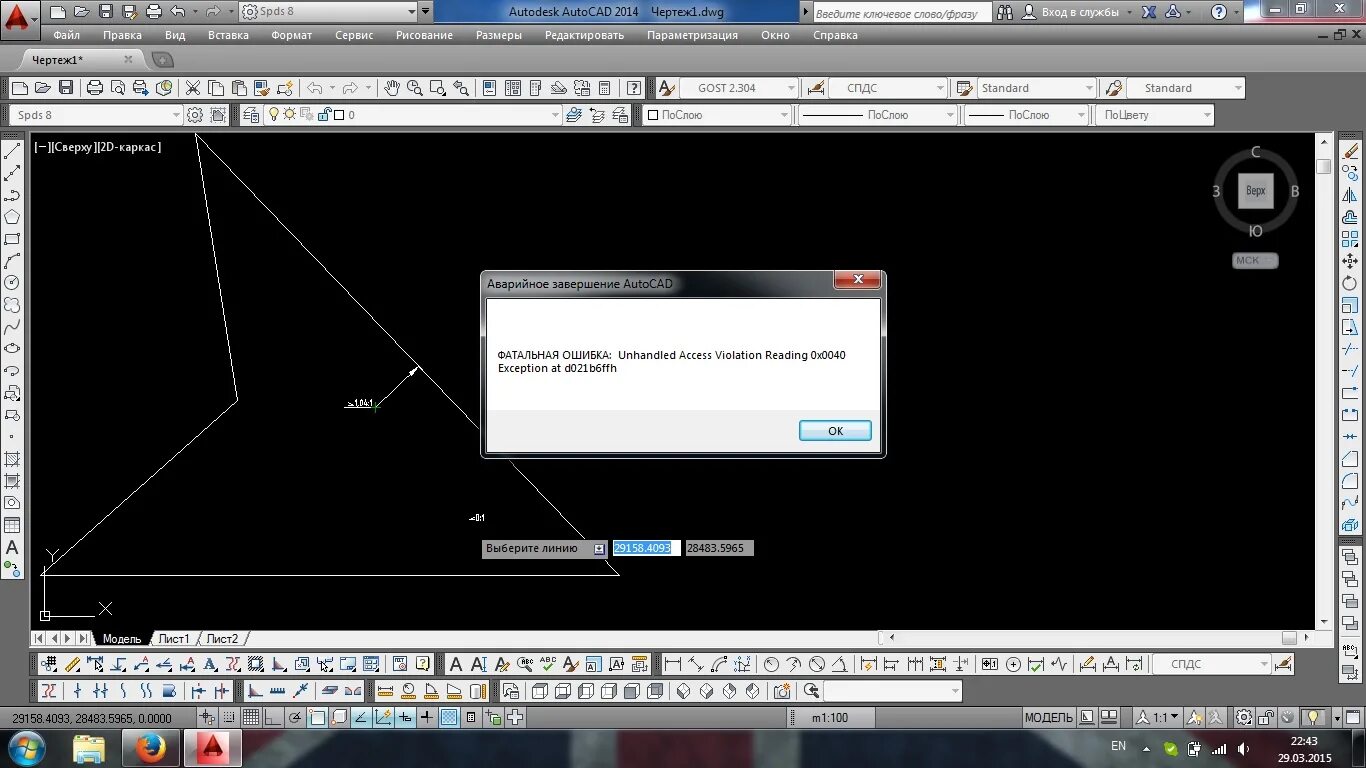1366x768 pixels.
Task: Click the QuickCalc calculator icon
Action: point(604,88)
